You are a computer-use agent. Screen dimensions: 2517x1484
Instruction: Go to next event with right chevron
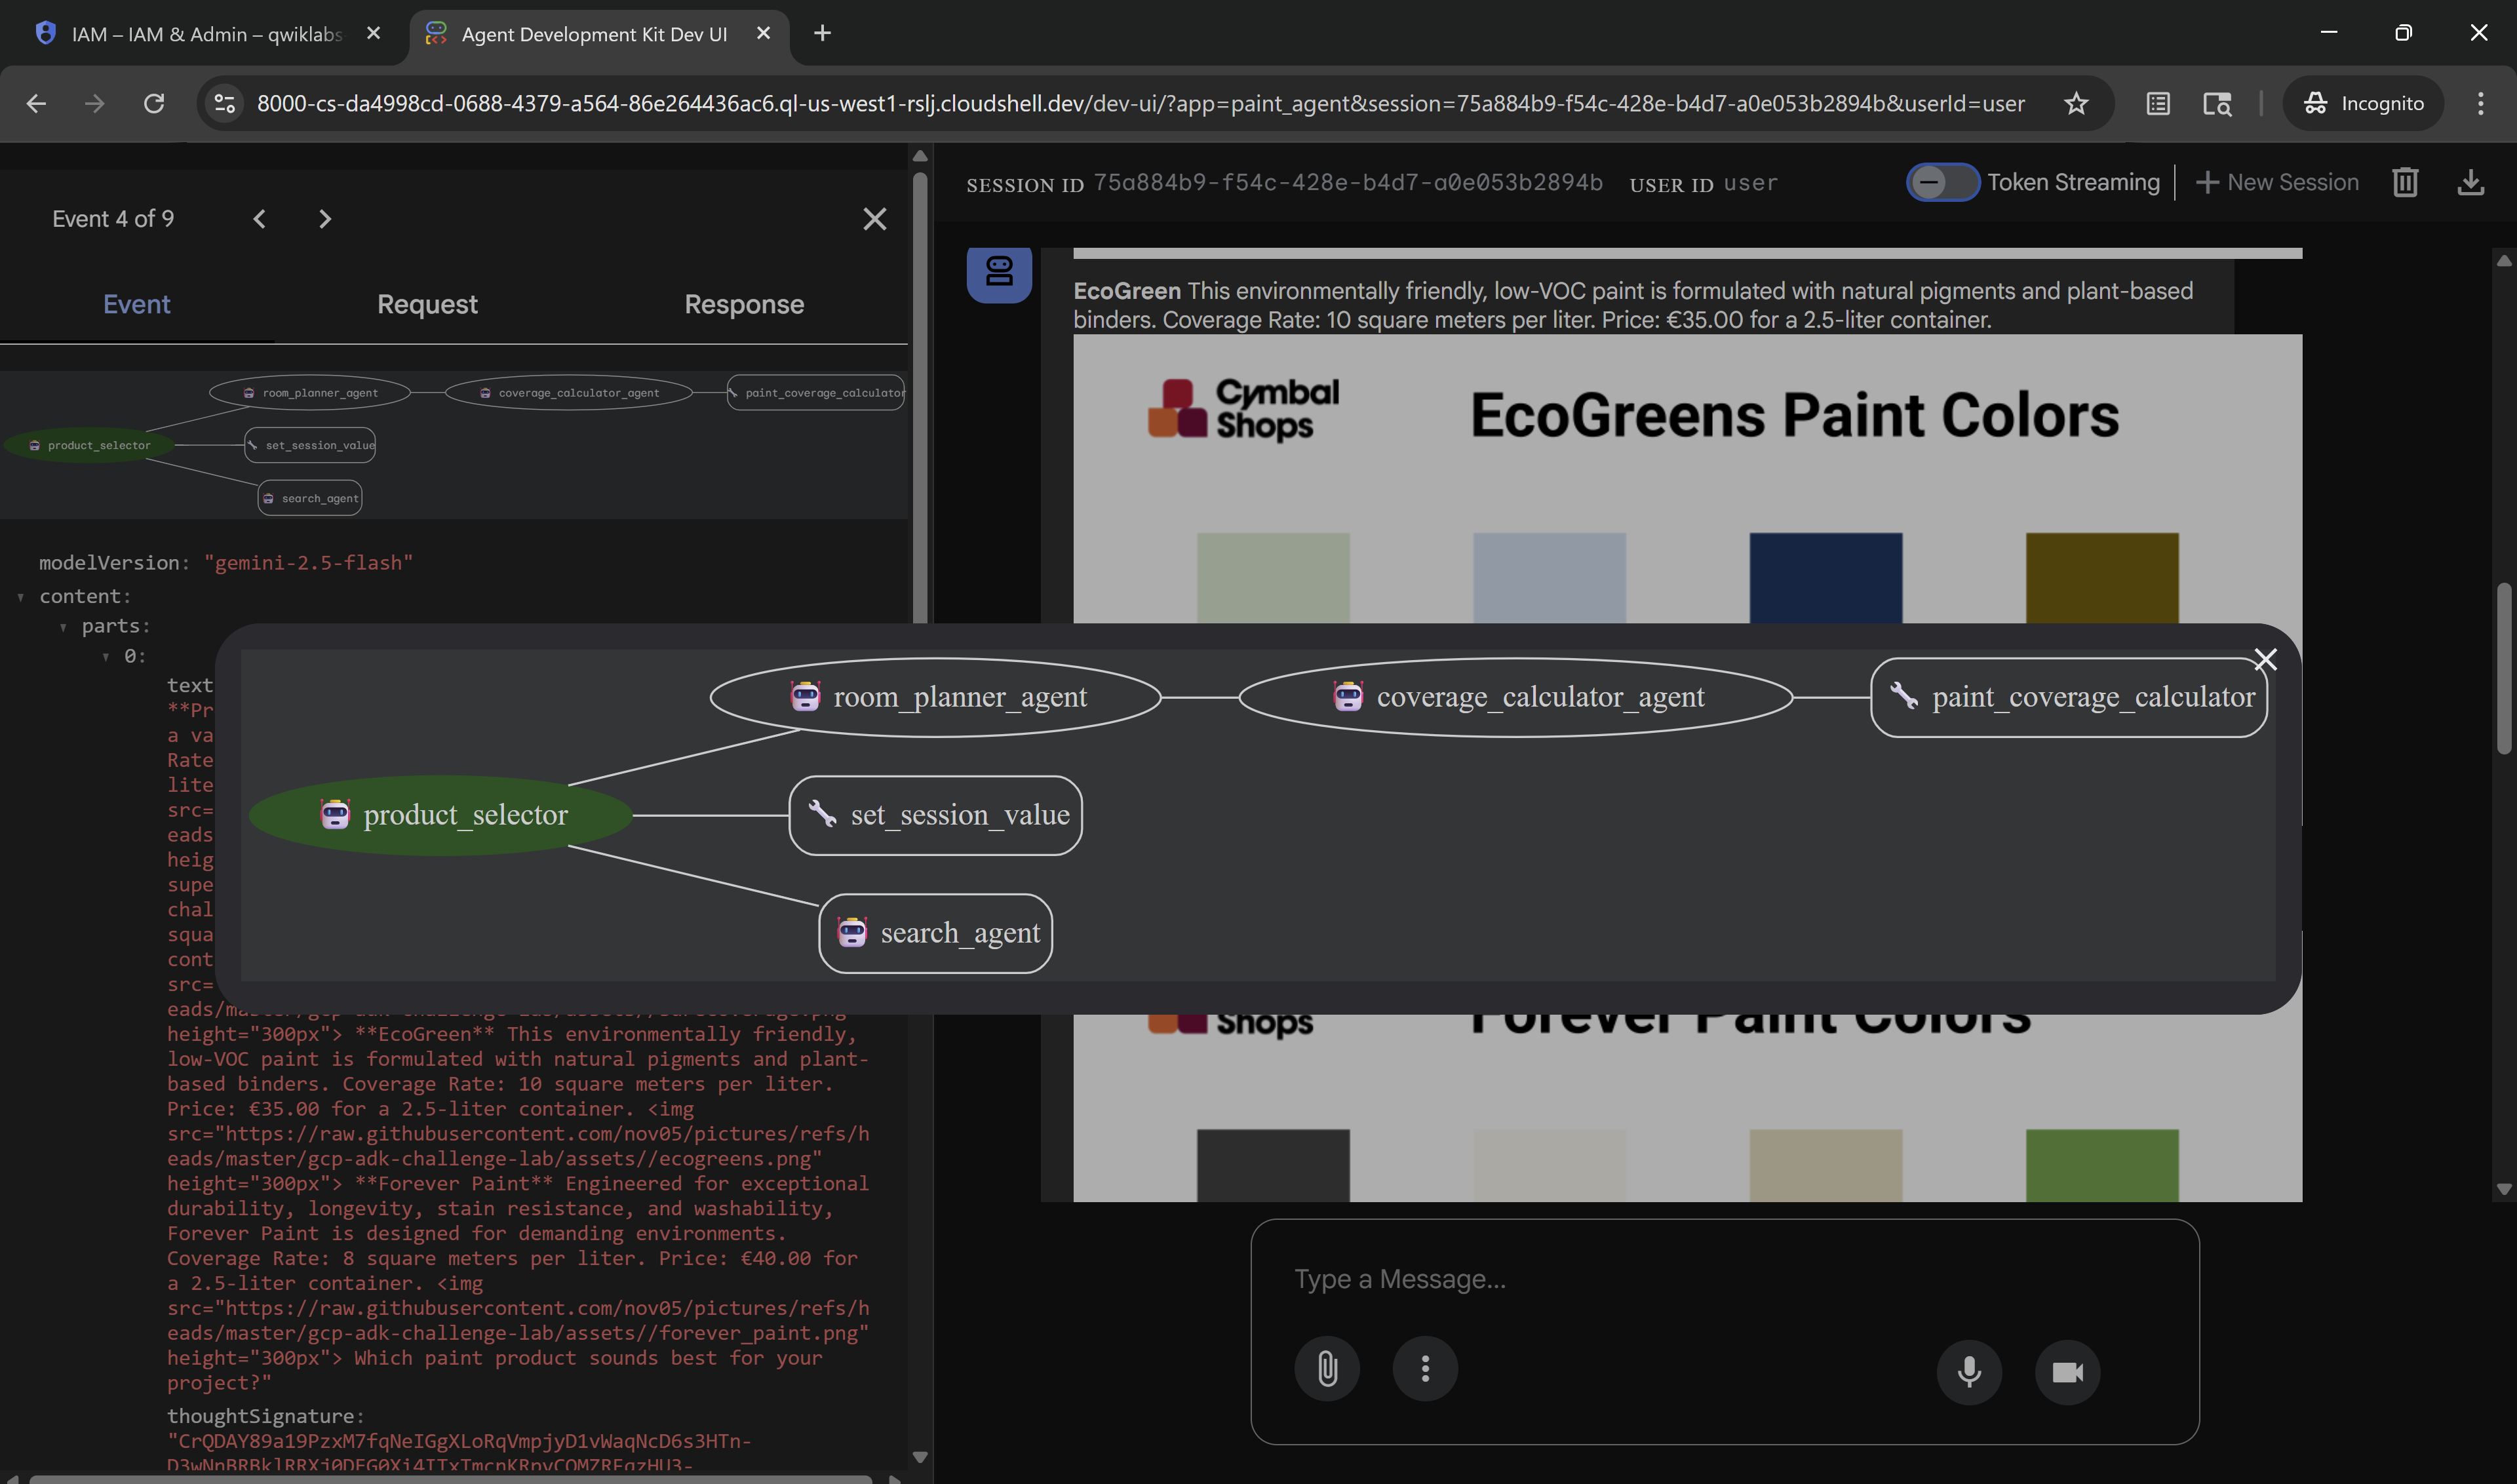(325, 219)
